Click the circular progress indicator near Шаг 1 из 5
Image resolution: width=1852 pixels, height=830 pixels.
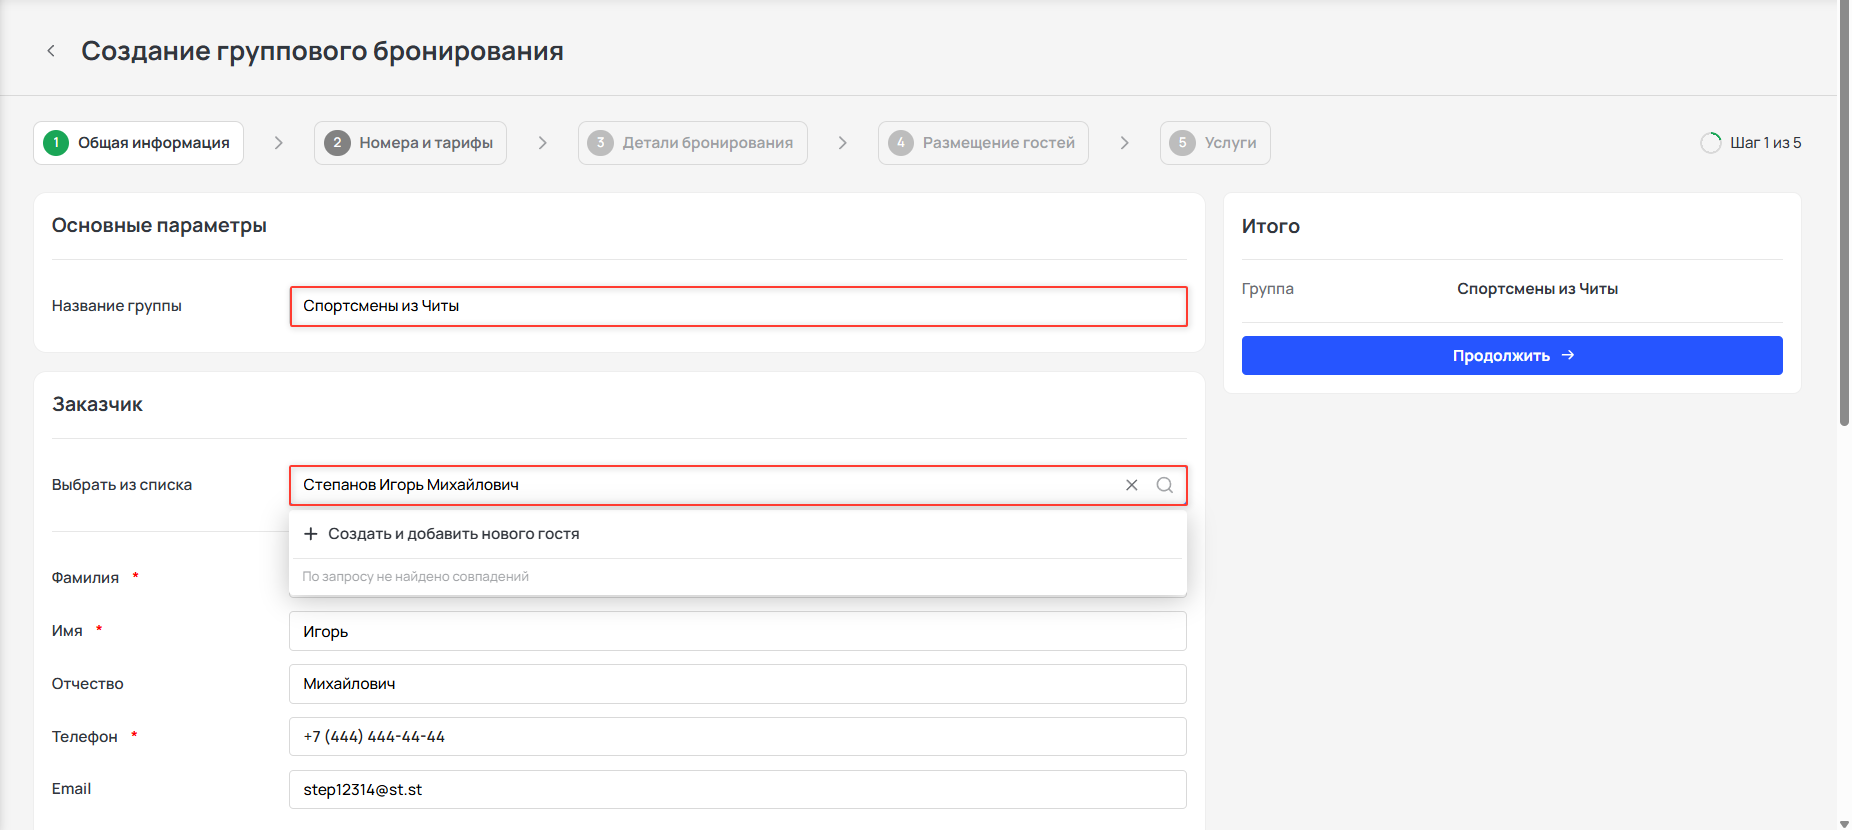coord(1711,143)
